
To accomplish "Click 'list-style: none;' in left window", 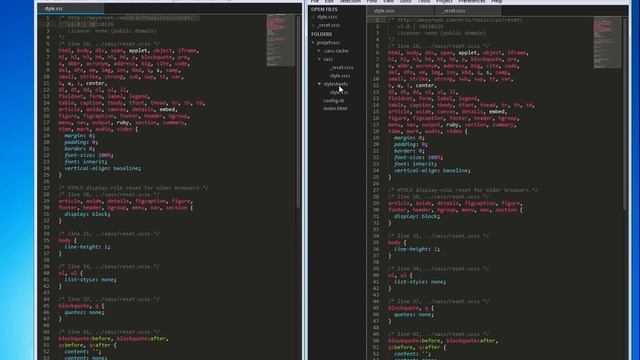I will [x=91, y=280].
